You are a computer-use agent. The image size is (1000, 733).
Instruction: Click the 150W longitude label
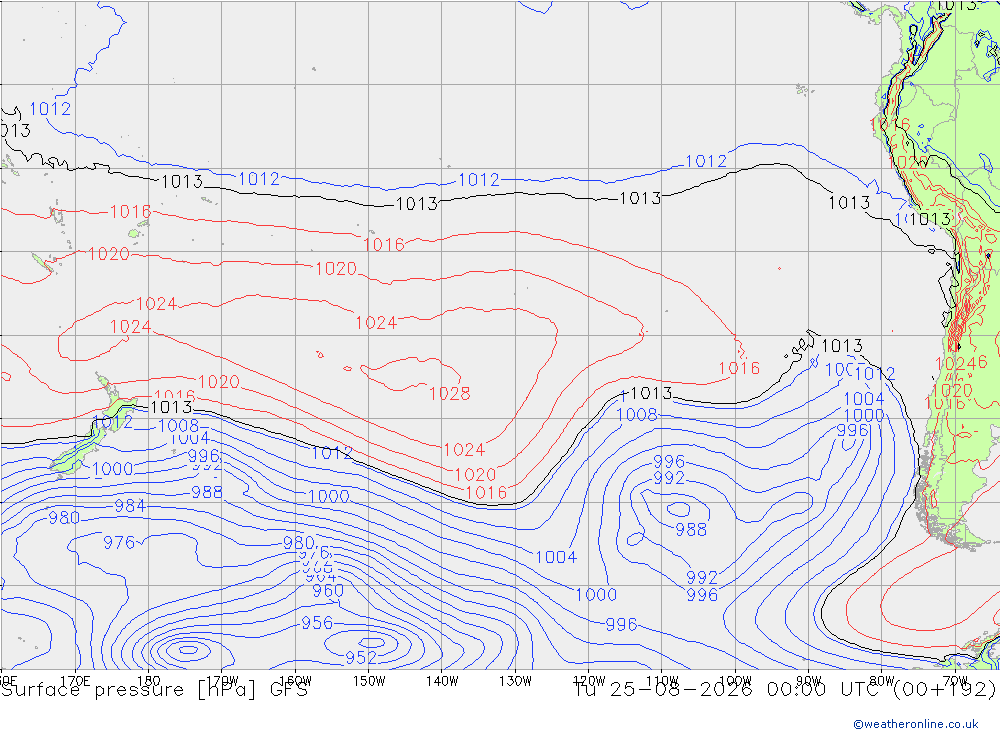(369, 681)
